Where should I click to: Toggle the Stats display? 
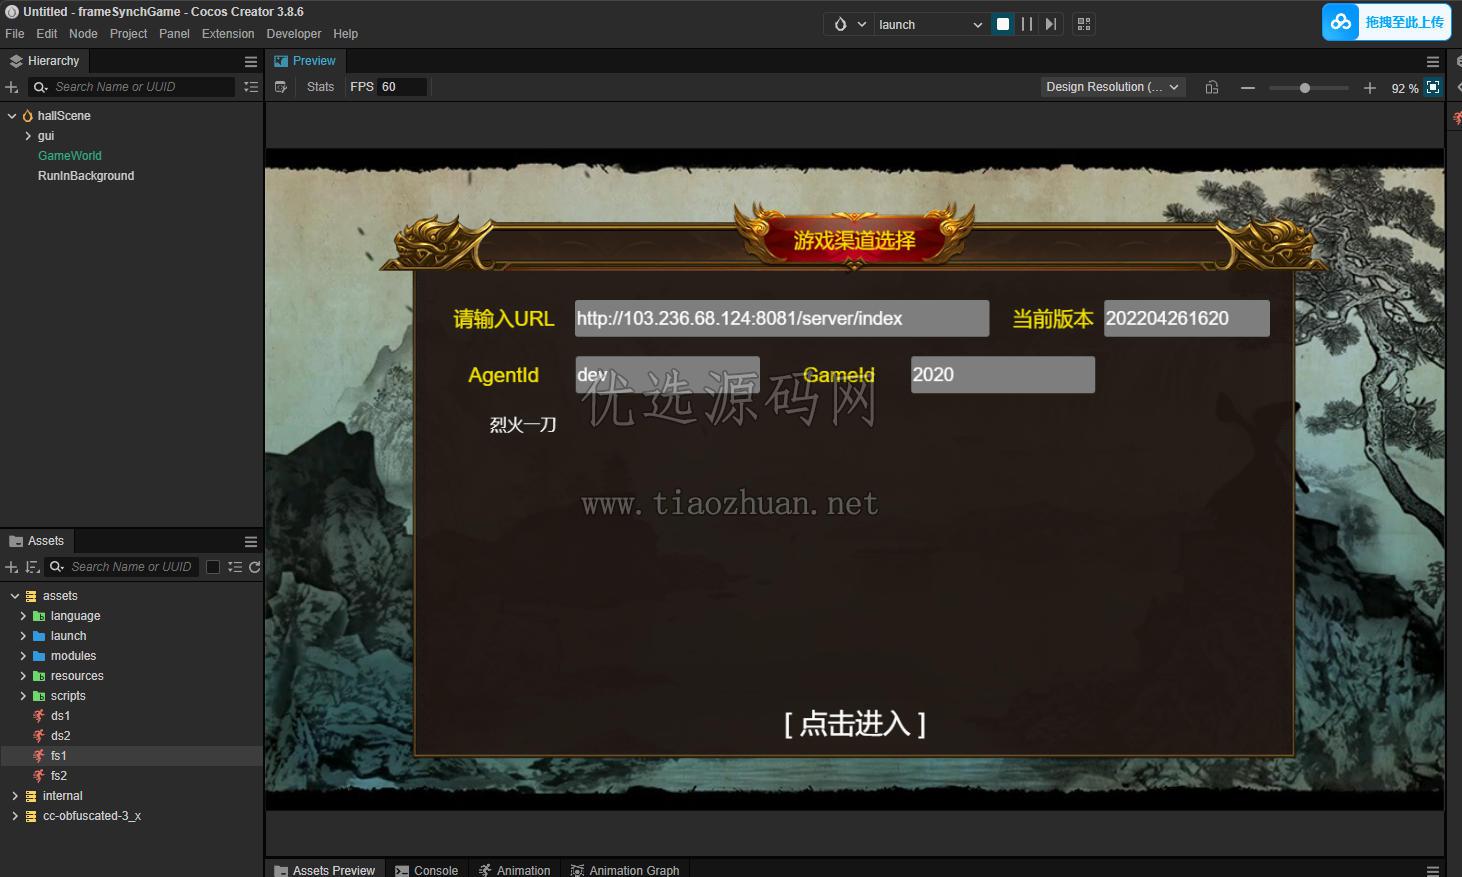(320, 87)
